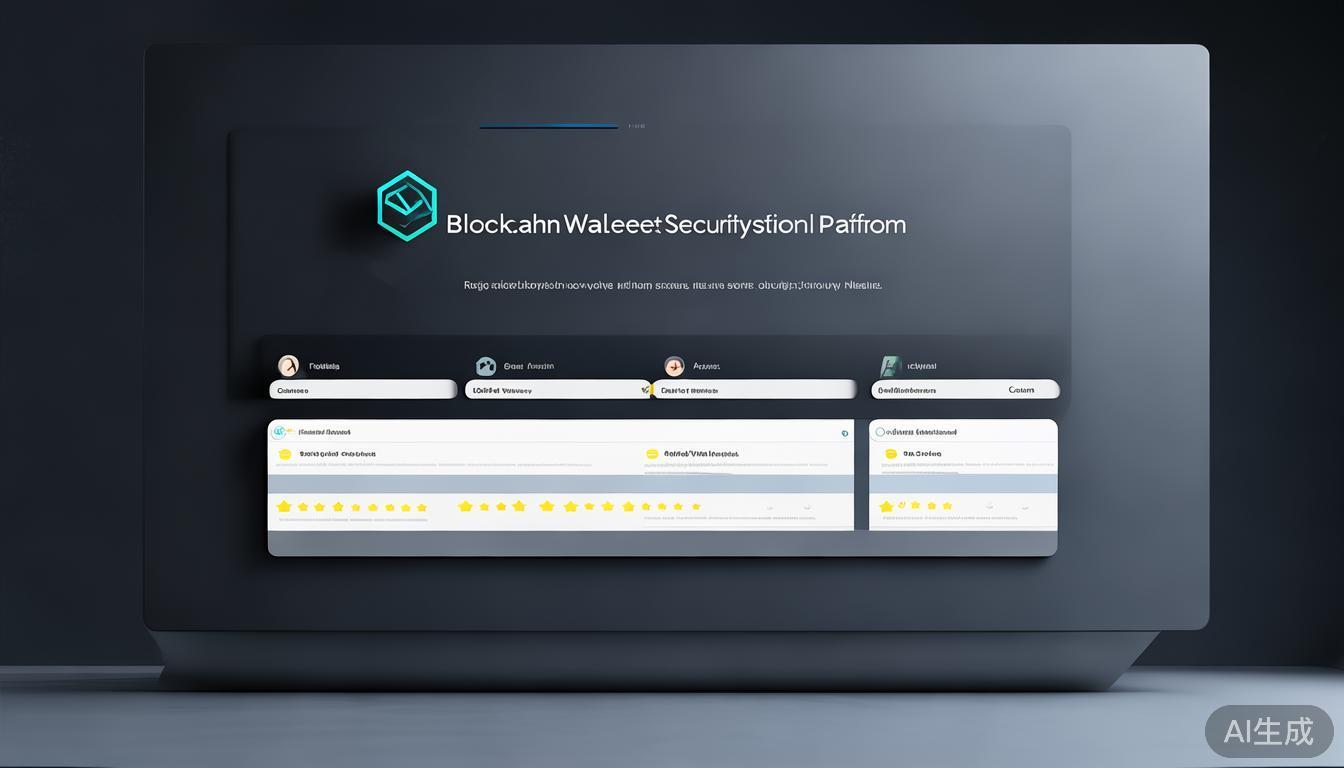Click the yellow icon in the middle panel row
The image size is (1344, 768).
click(652, 454)
